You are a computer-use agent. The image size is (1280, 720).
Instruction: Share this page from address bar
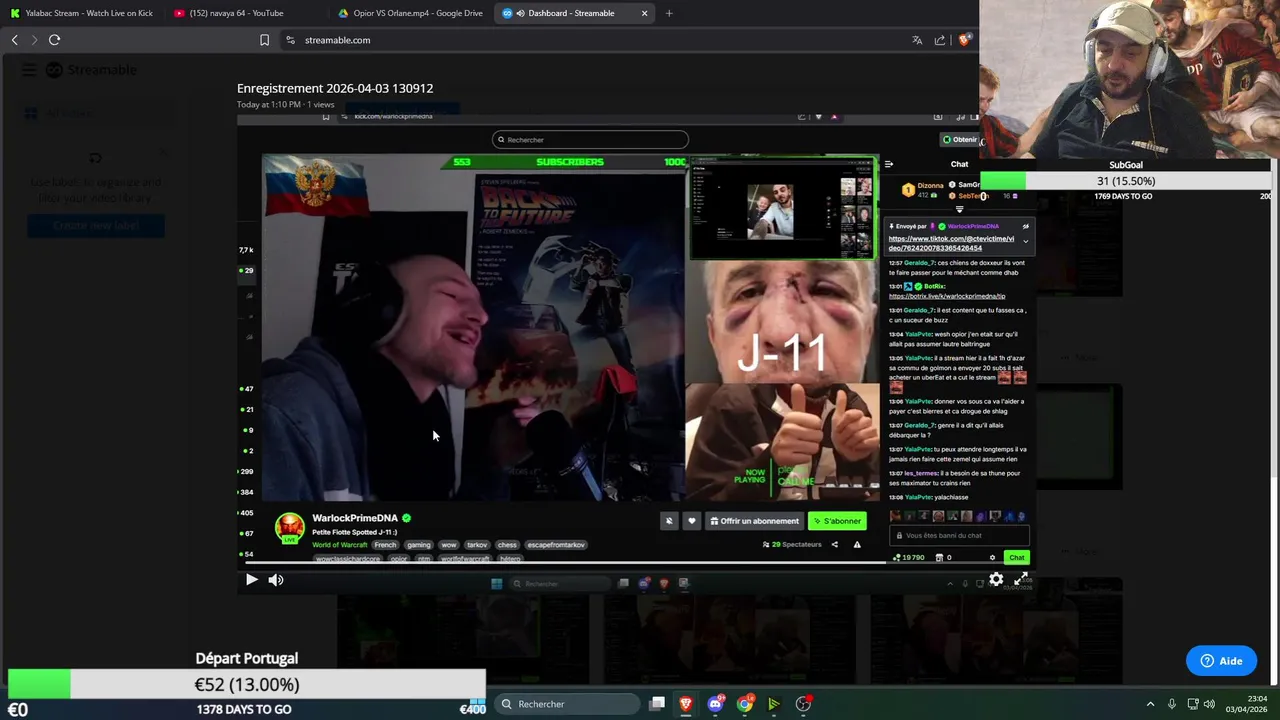pyautogui.click(x=940, y=40)
